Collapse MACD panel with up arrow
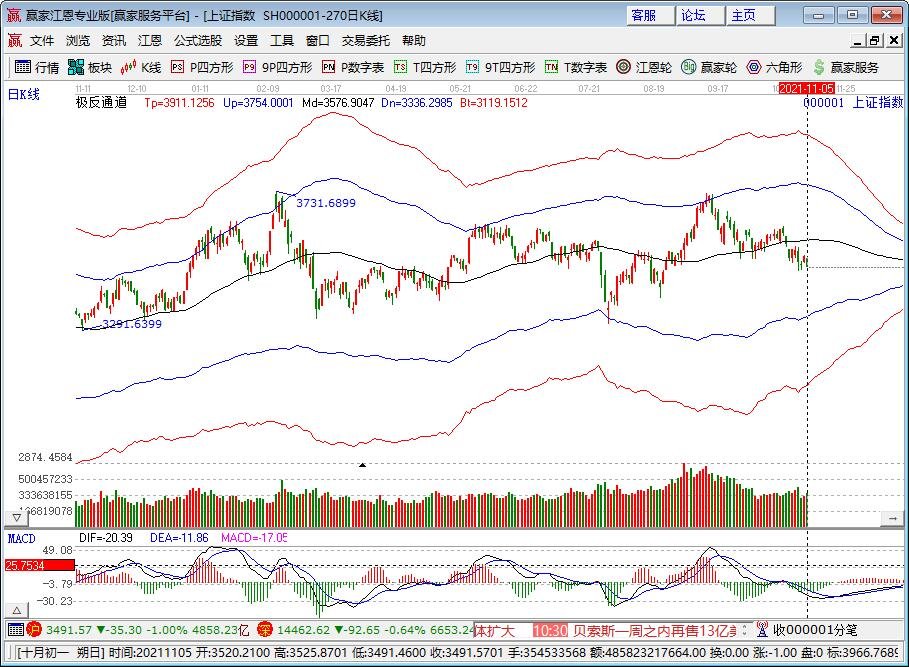The height and width of the screenshot is (667, 909). (16, 610)
